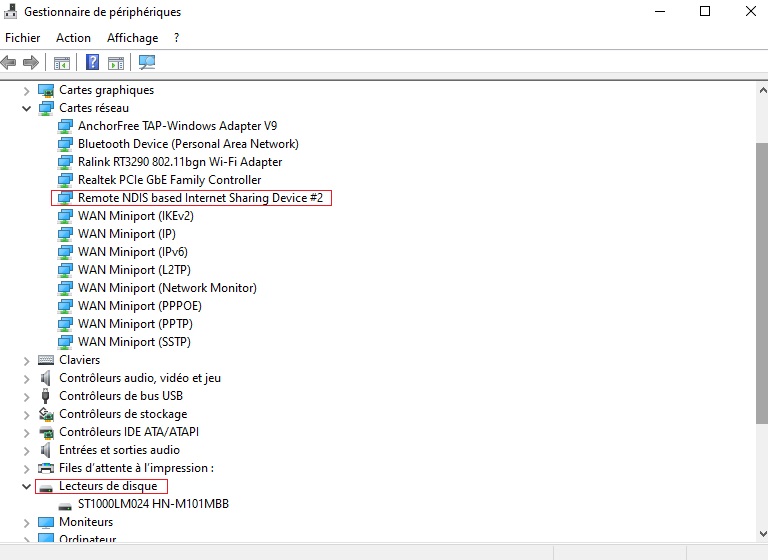Expand the Claviers node

pyautogui.click(x=26, y=361)
